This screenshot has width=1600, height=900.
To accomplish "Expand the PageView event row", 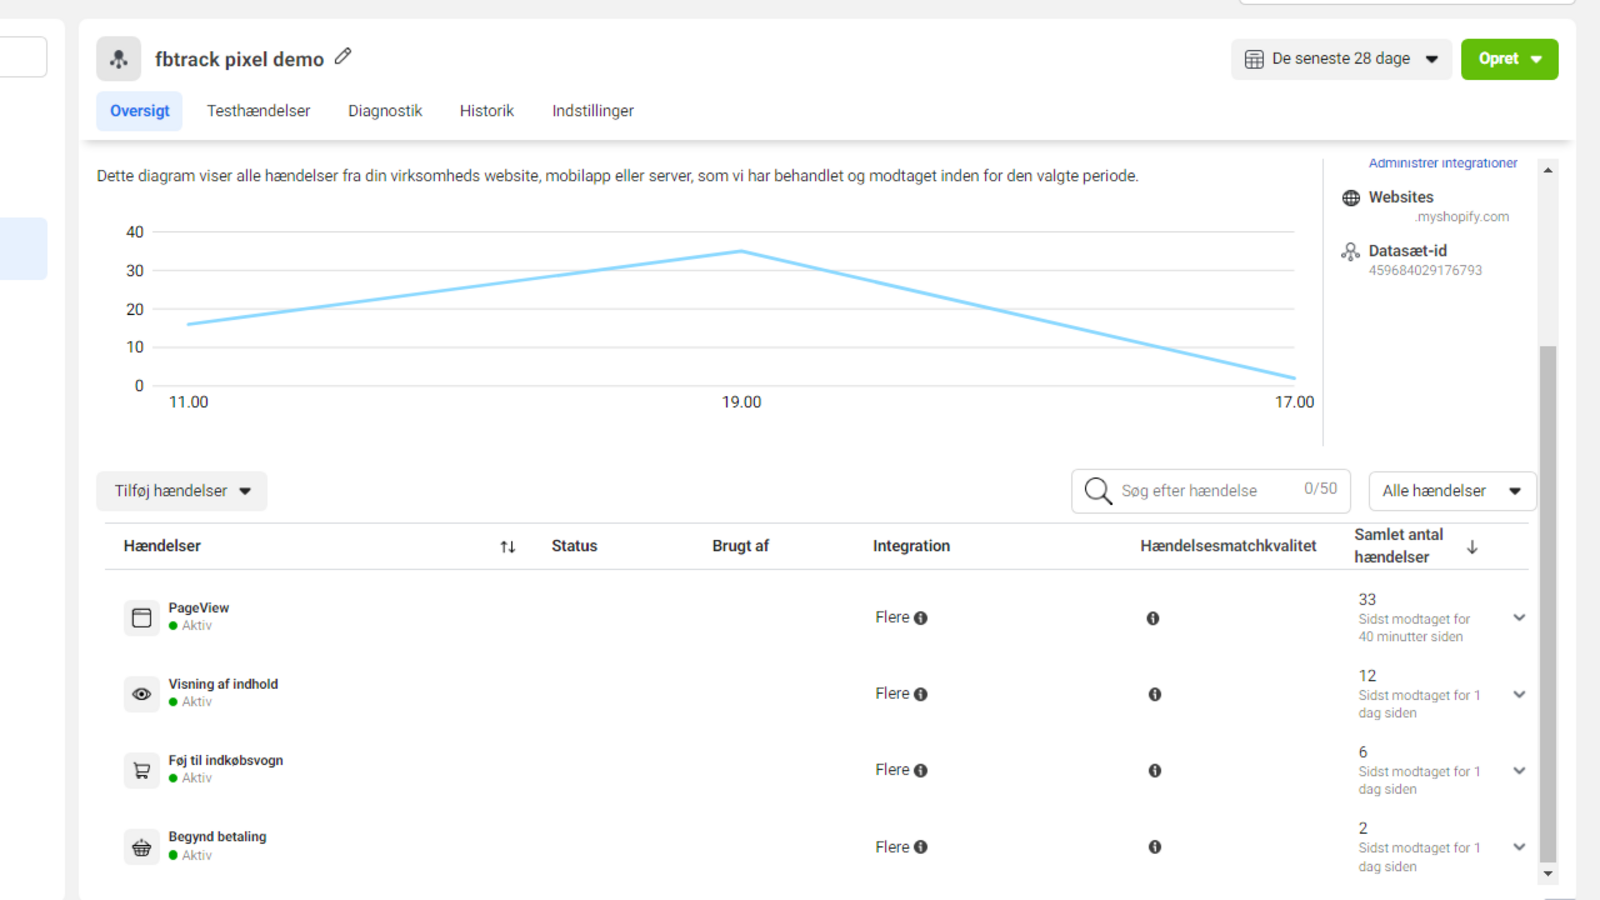I will [x=1519, y=618].
